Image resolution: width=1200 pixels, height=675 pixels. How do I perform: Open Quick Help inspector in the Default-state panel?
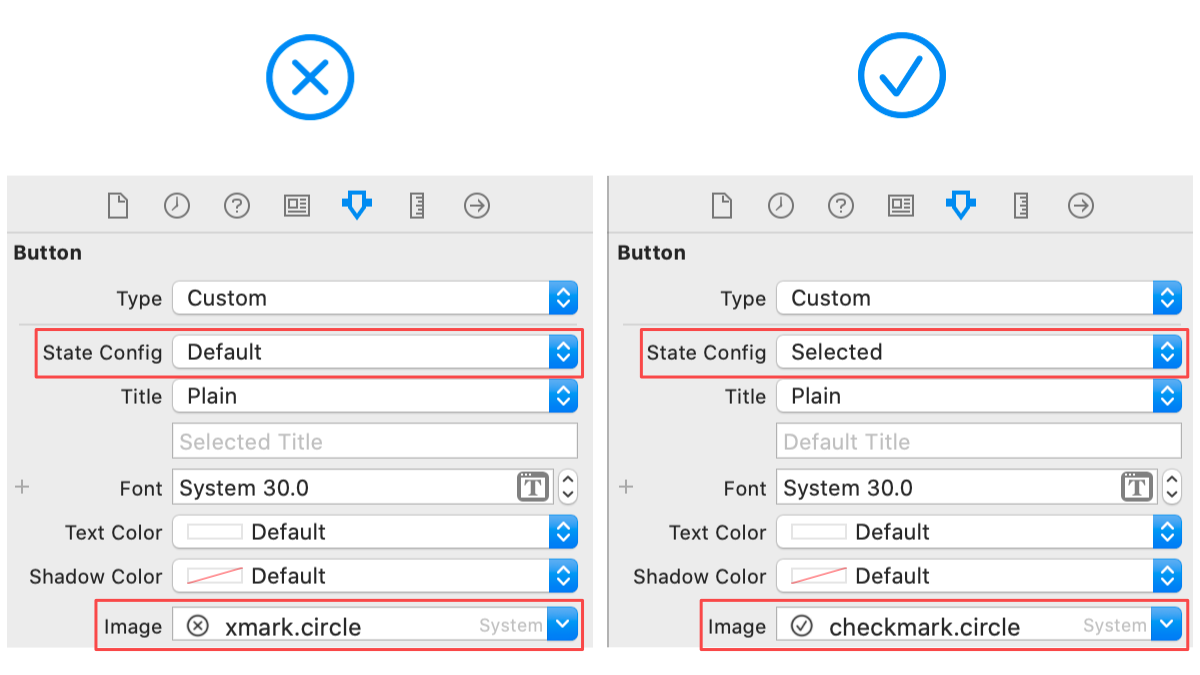coord(237,206)
